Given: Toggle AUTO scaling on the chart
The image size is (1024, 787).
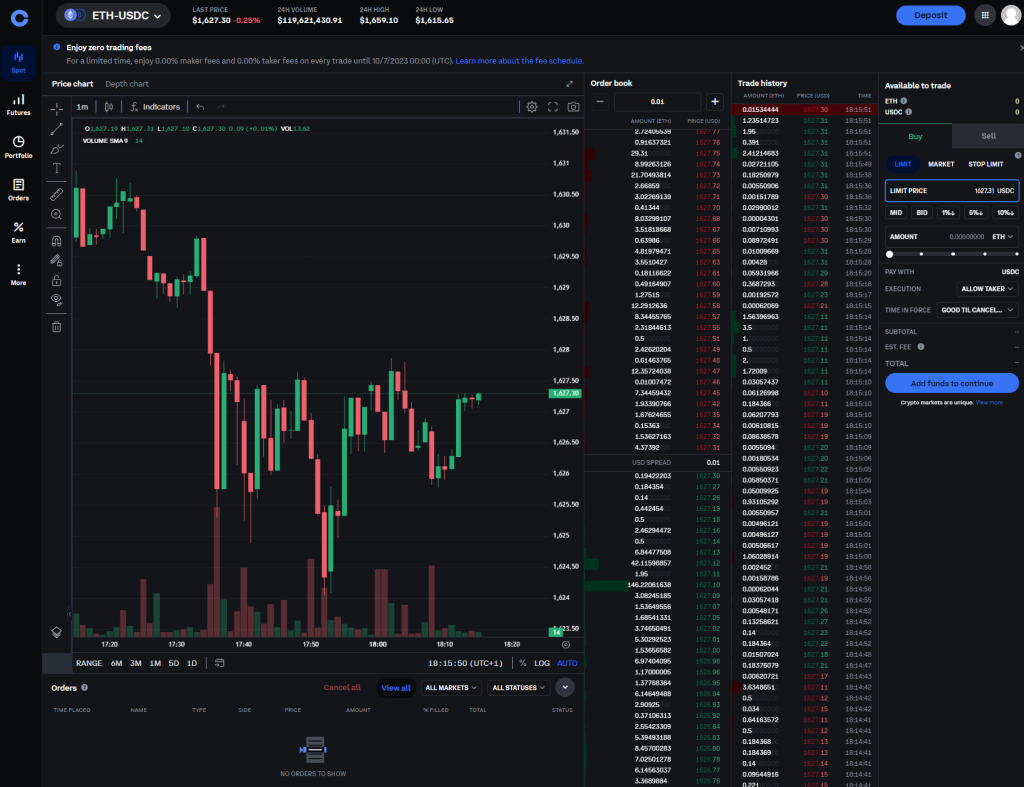Looking at the screenshot, I should (567, 662).
